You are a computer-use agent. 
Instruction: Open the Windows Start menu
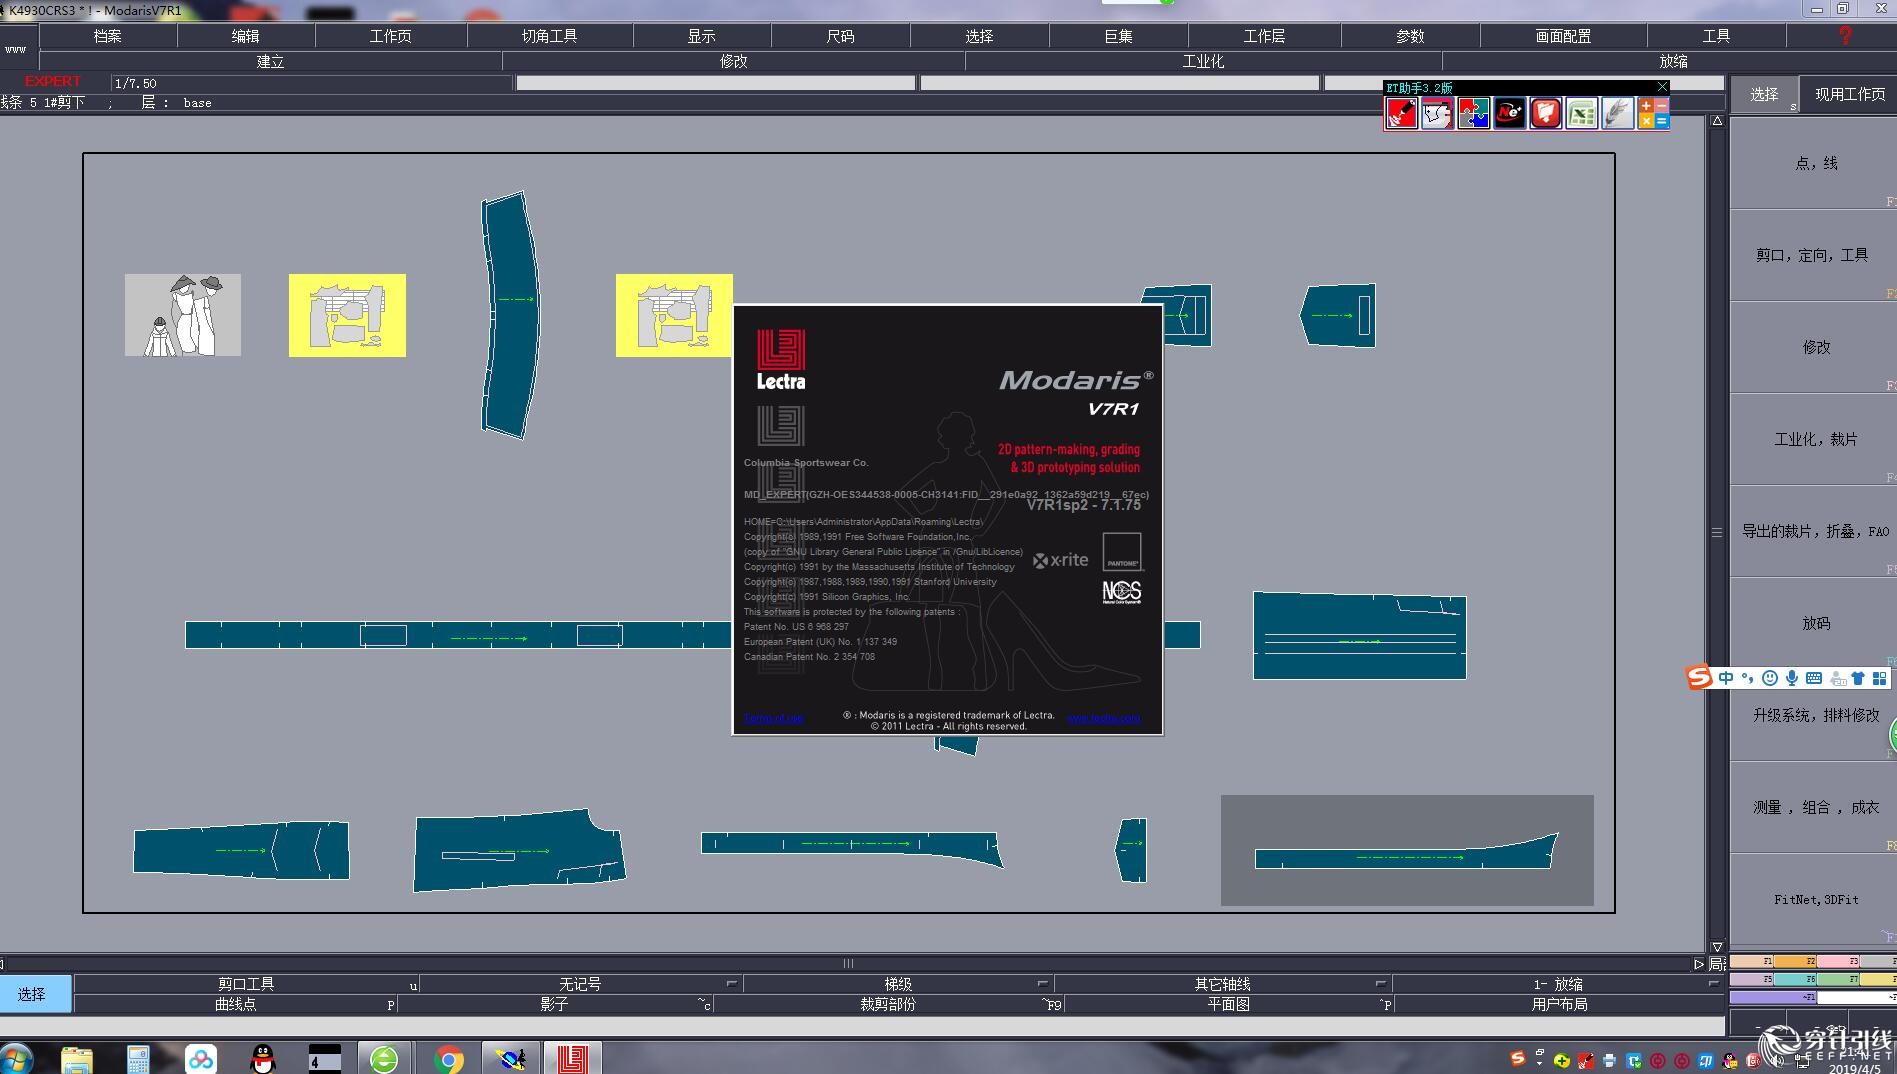(x=17, y=1059)
